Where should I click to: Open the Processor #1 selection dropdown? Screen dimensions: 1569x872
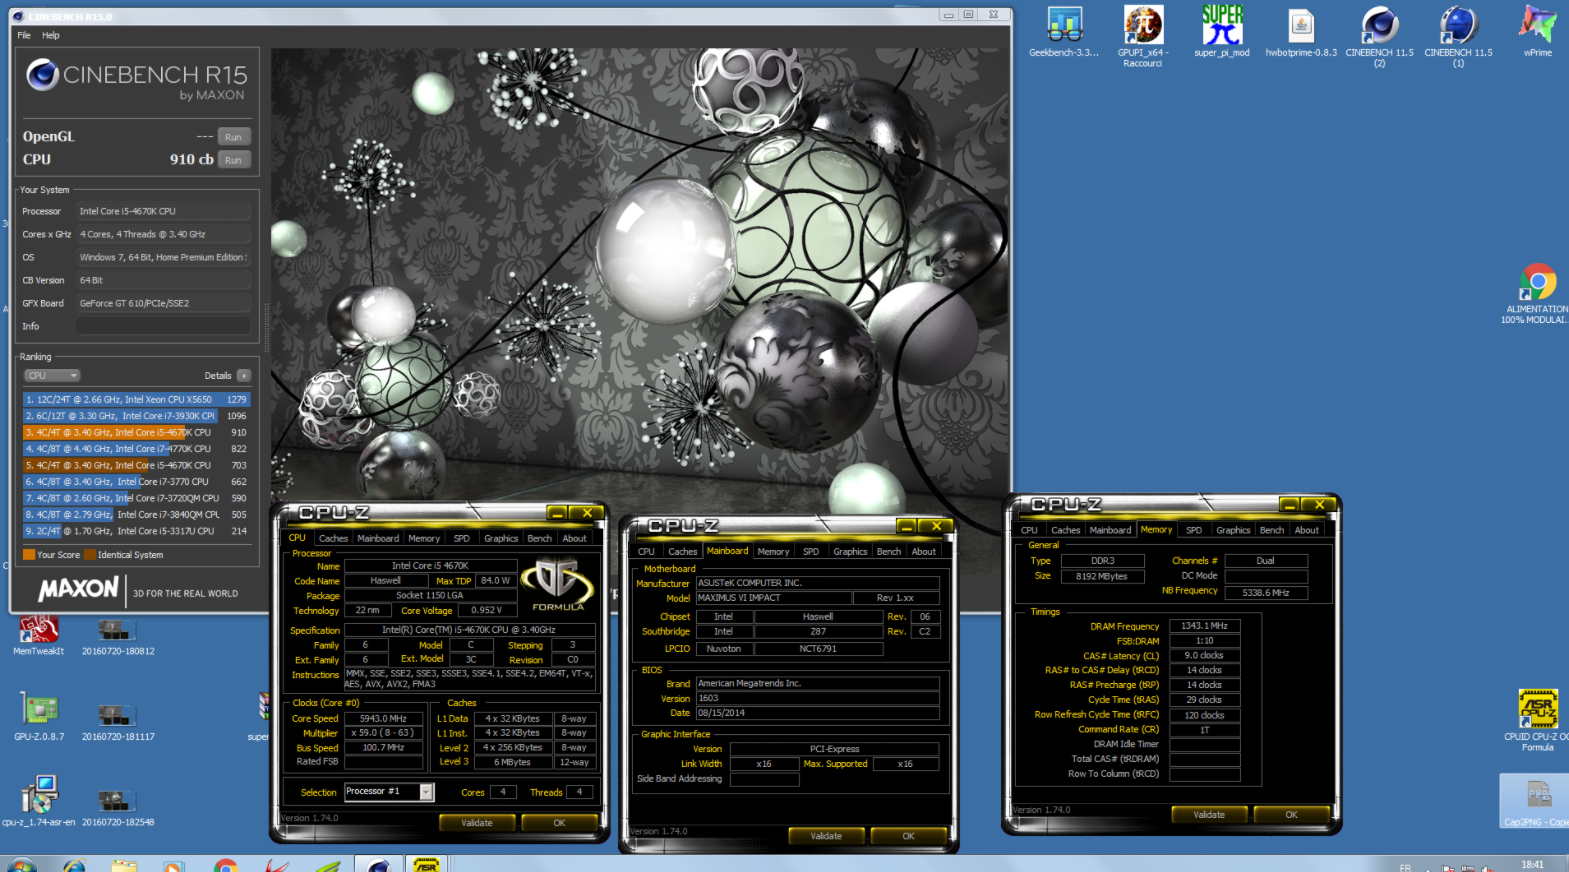[389, 792]
